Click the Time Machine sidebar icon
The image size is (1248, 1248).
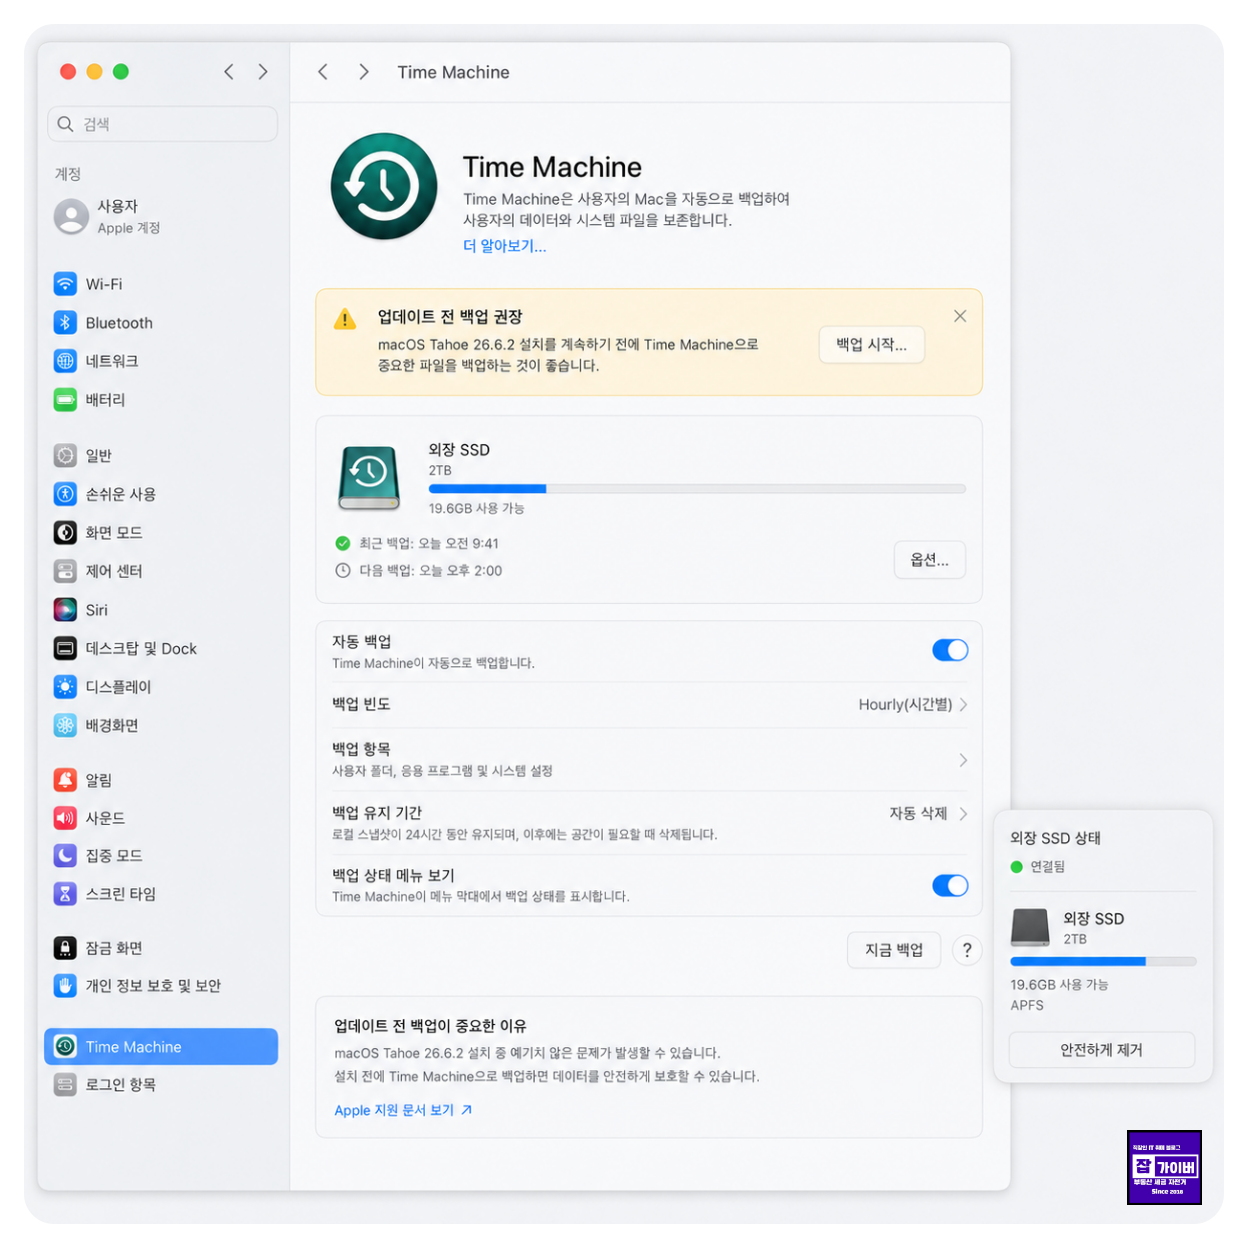pyautogui.click(x=65, y=1046)
